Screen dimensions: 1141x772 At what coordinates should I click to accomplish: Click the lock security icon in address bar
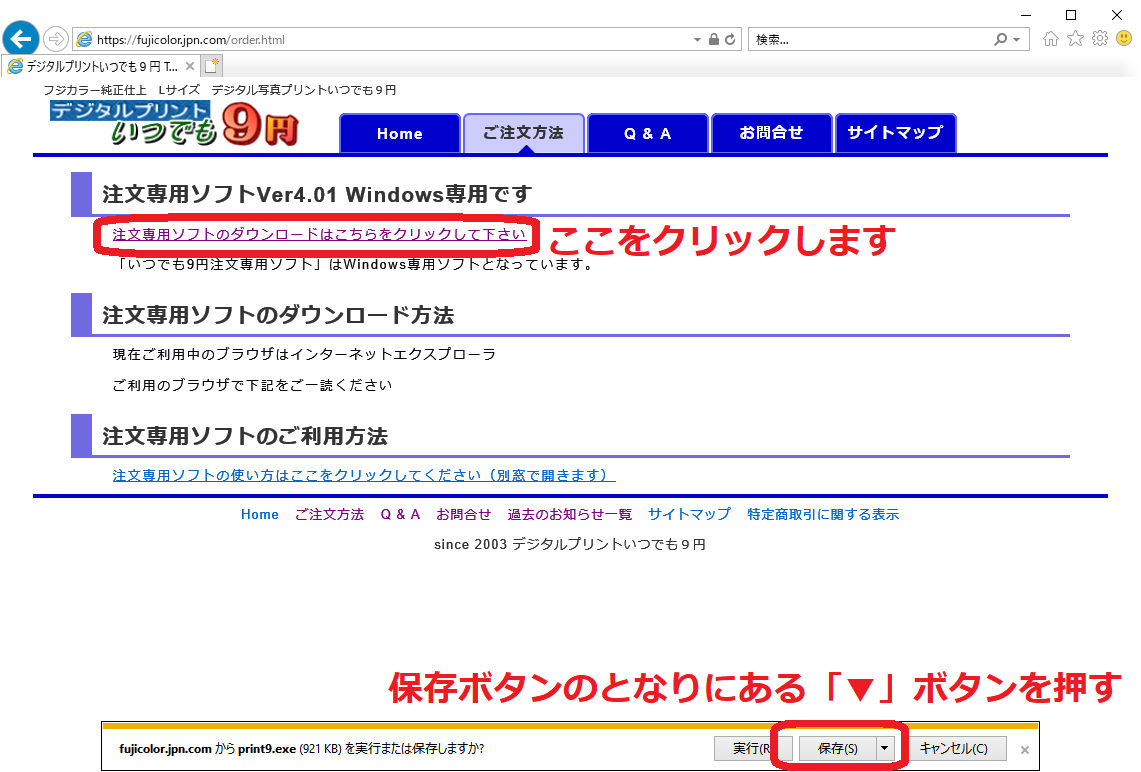click(714, 40)
